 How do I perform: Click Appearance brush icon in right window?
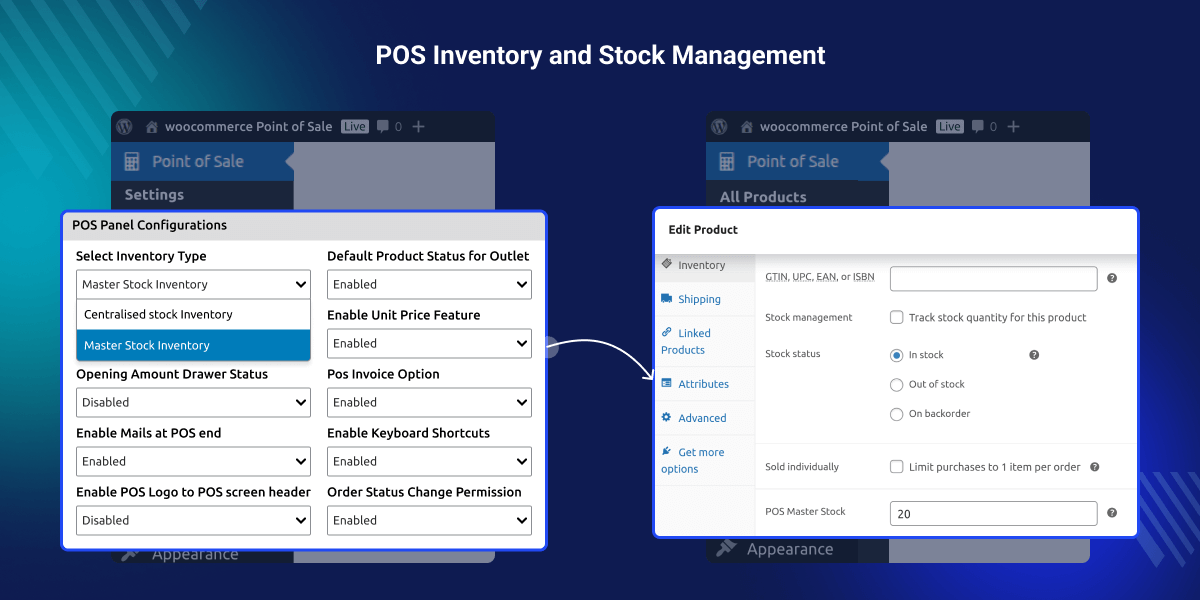point(726,549)
